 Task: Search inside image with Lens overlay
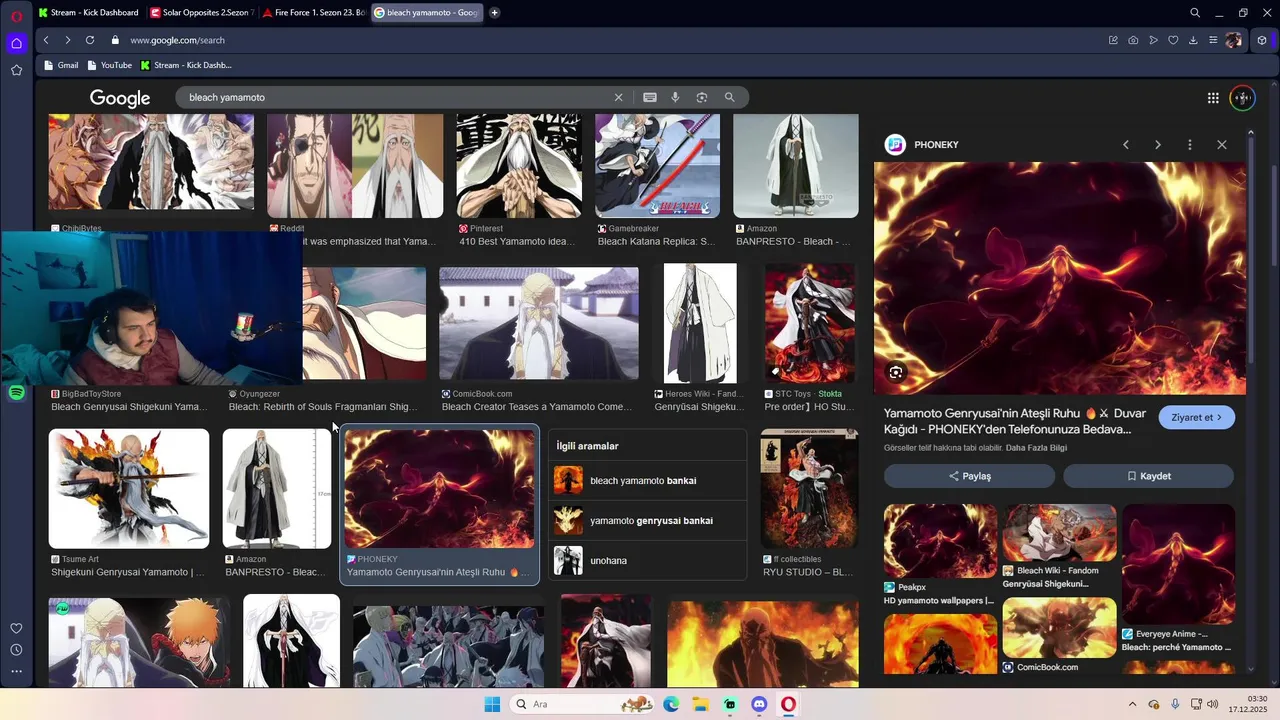[896, 373]
